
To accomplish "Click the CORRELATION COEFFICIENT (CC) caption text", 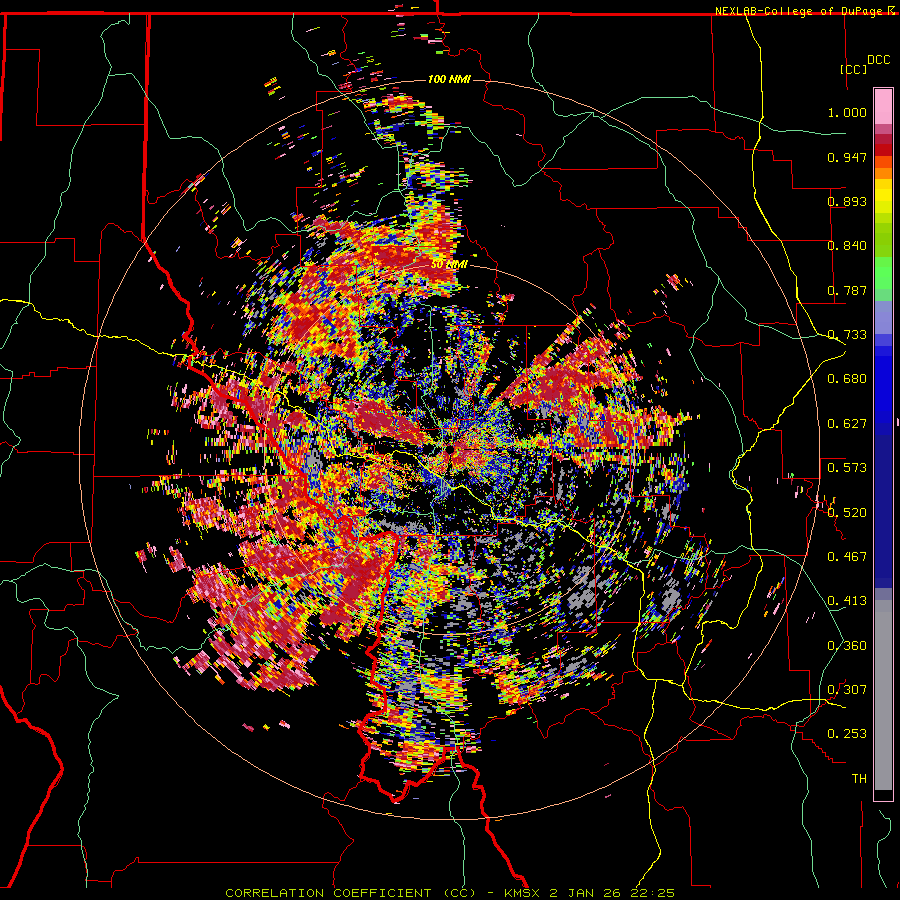I will (x=350, y=893).
